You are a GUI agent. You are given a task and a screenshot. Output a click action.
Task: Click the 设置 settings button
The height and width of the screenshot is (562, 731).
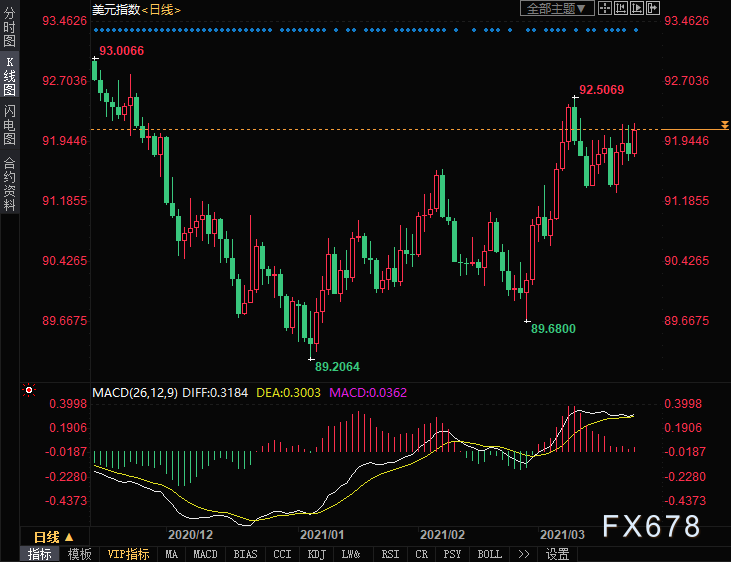tap(557, 554)
